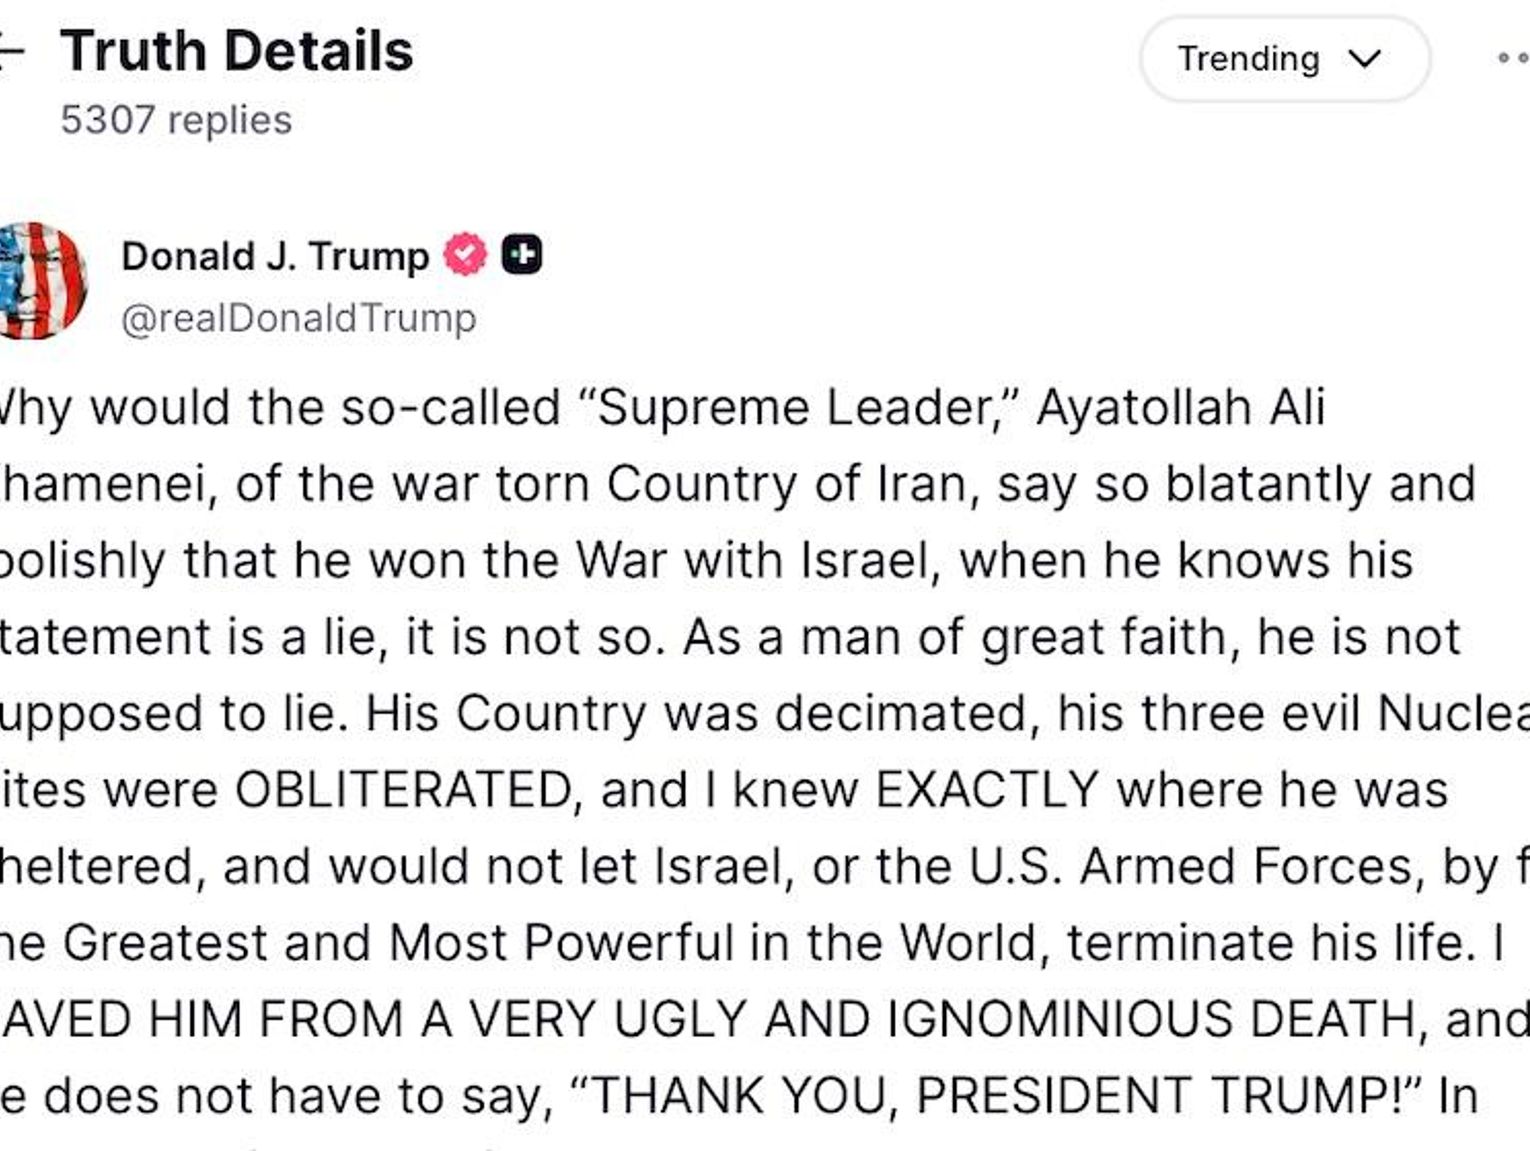
Task: Click the @realDonaldTrump handle
Action: click(x=298, y=318)
